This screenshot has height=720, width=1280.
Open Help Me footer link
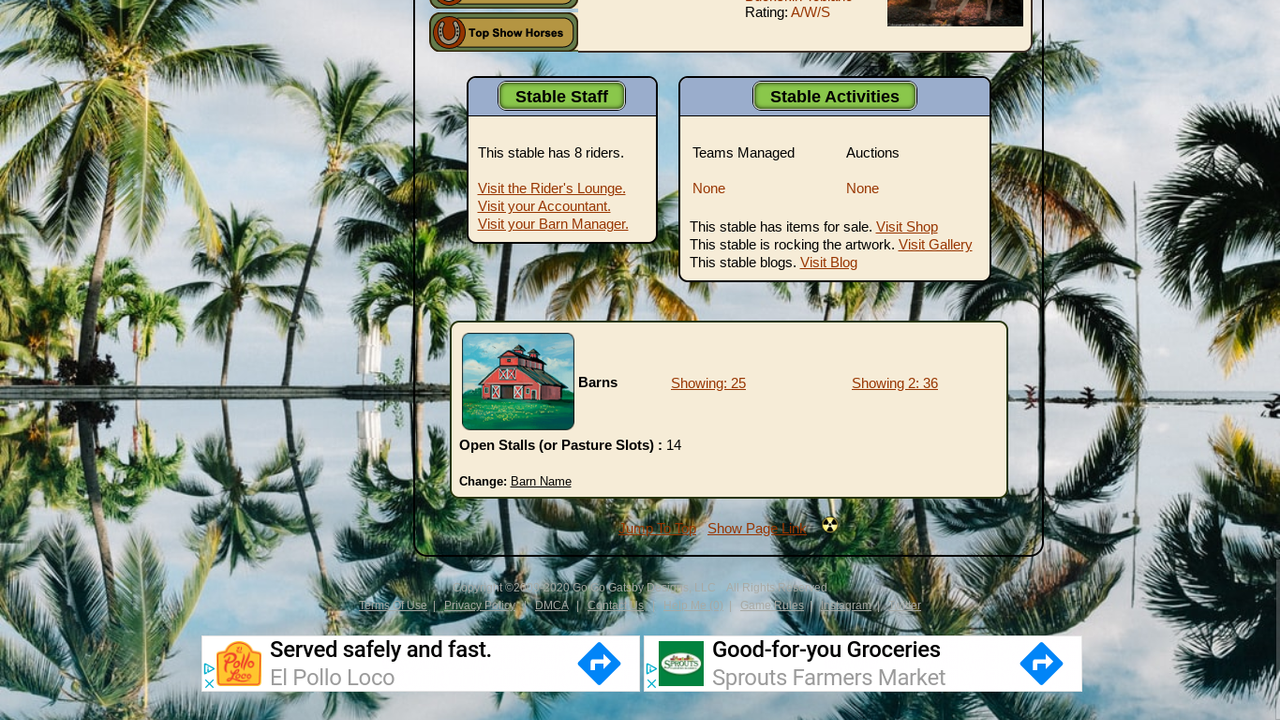(x=693, y=605)
